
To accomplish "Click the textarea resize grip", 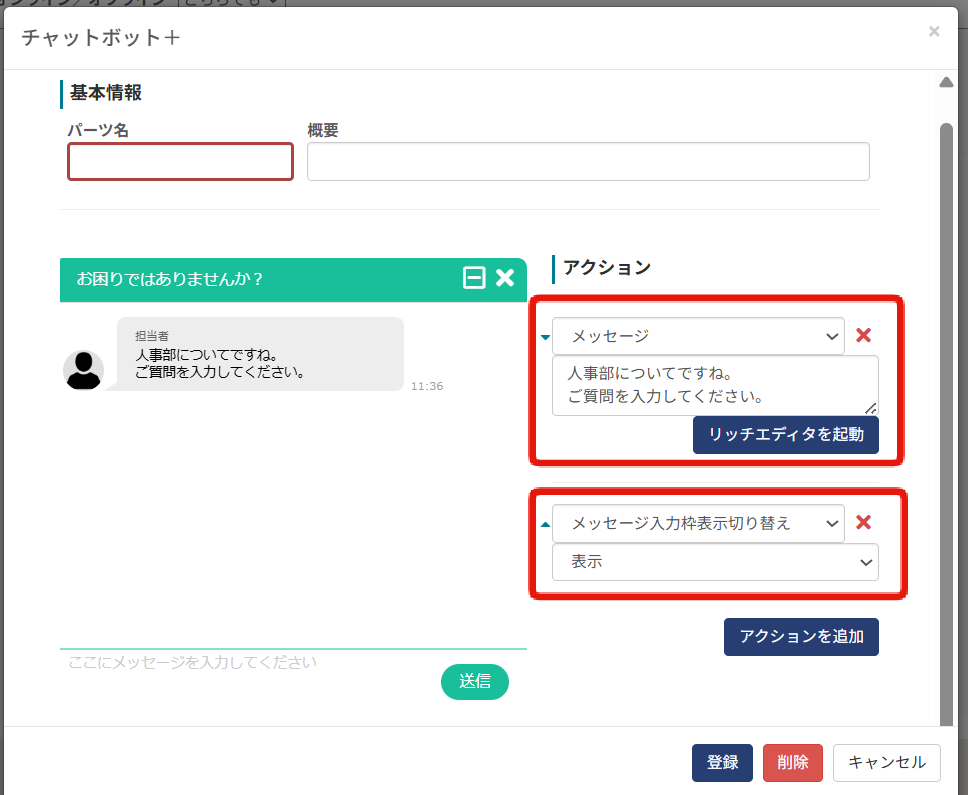I will click(870, 408).
